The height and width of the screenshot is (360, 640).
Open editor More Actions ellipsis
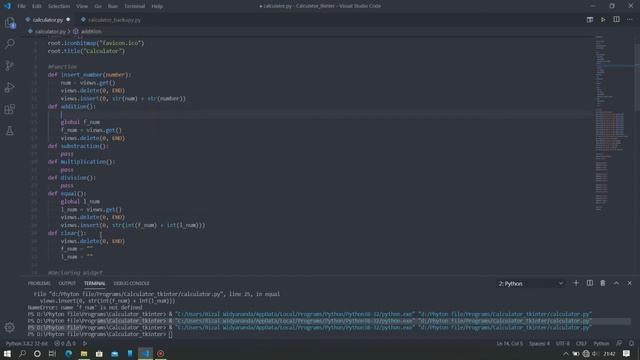(629, 20)
